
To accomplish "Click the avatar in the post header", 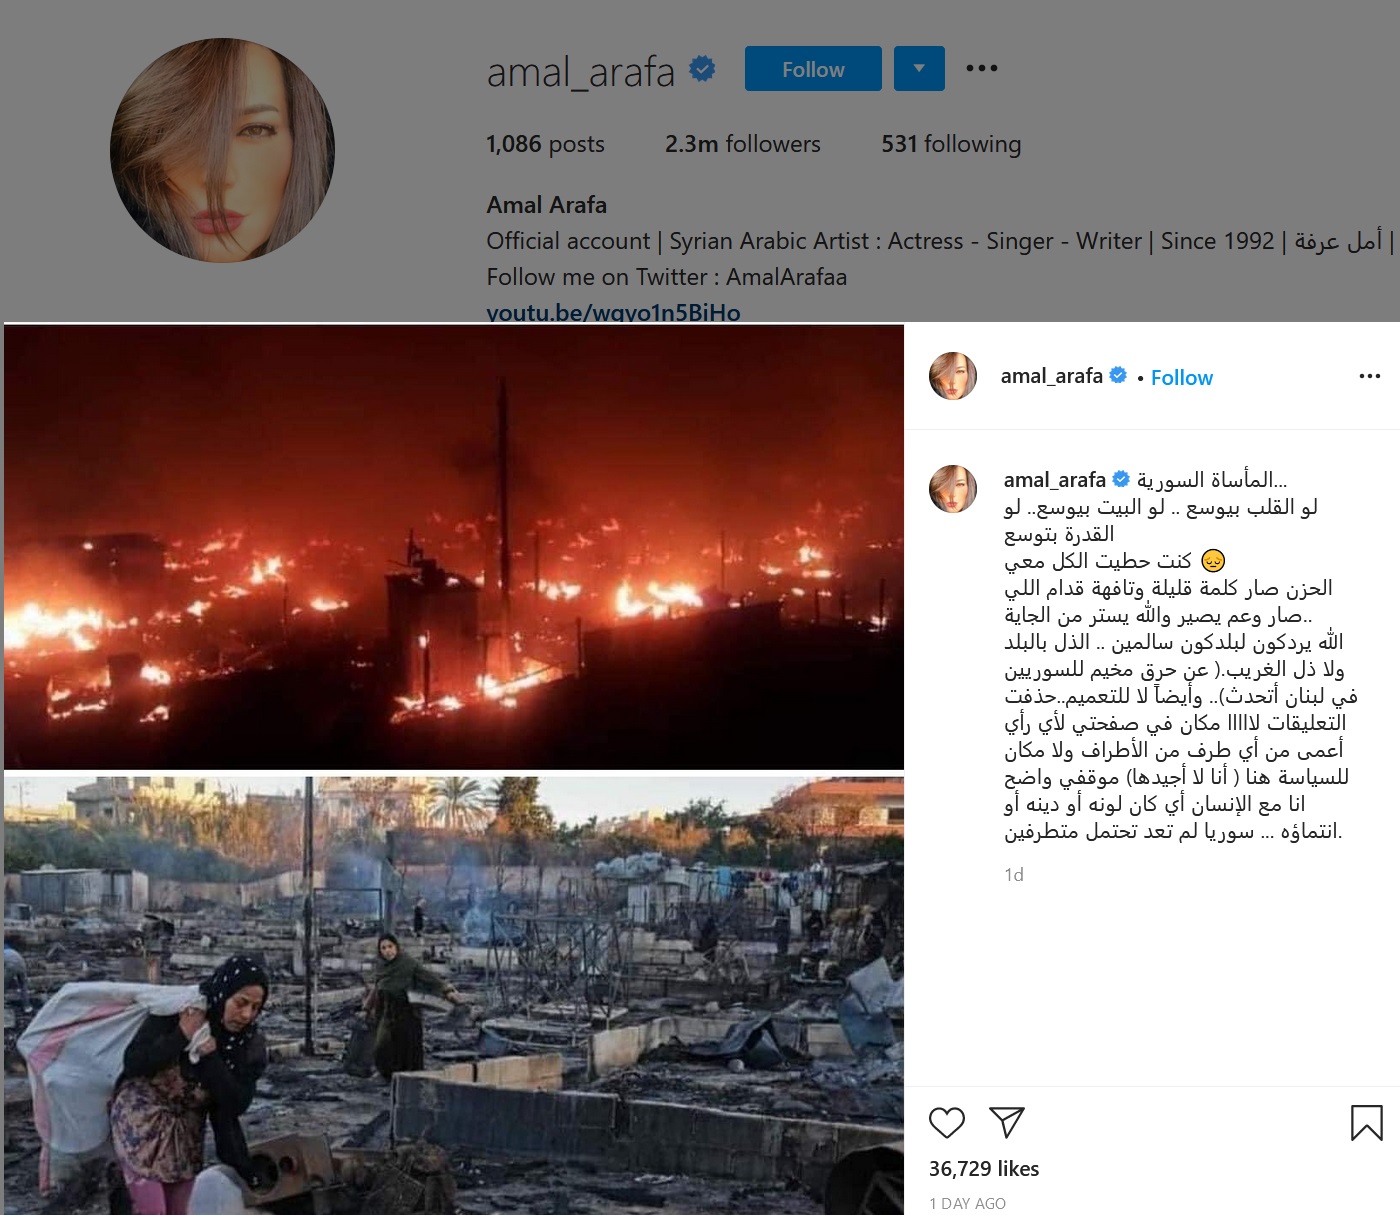I will tap(953, 376).
